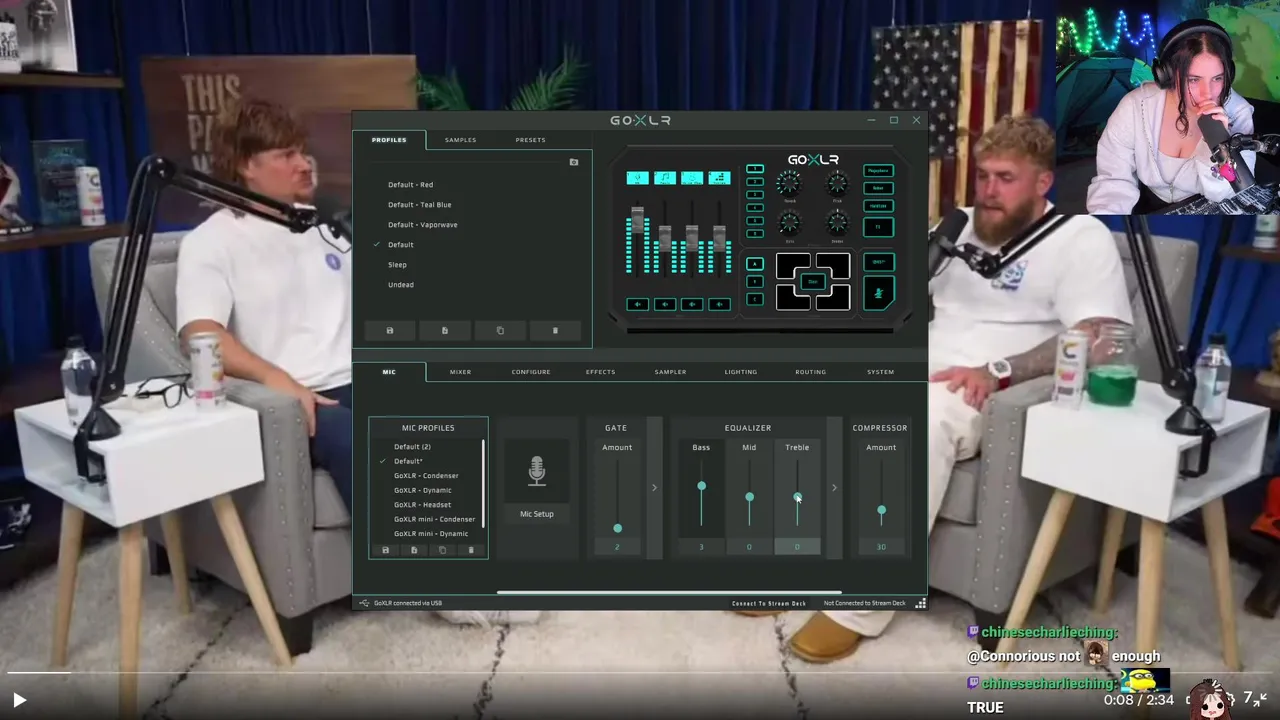Adjust the Gate Amount slider
1280x720 pixels.
pyautogui.click(x=617, y=528)
